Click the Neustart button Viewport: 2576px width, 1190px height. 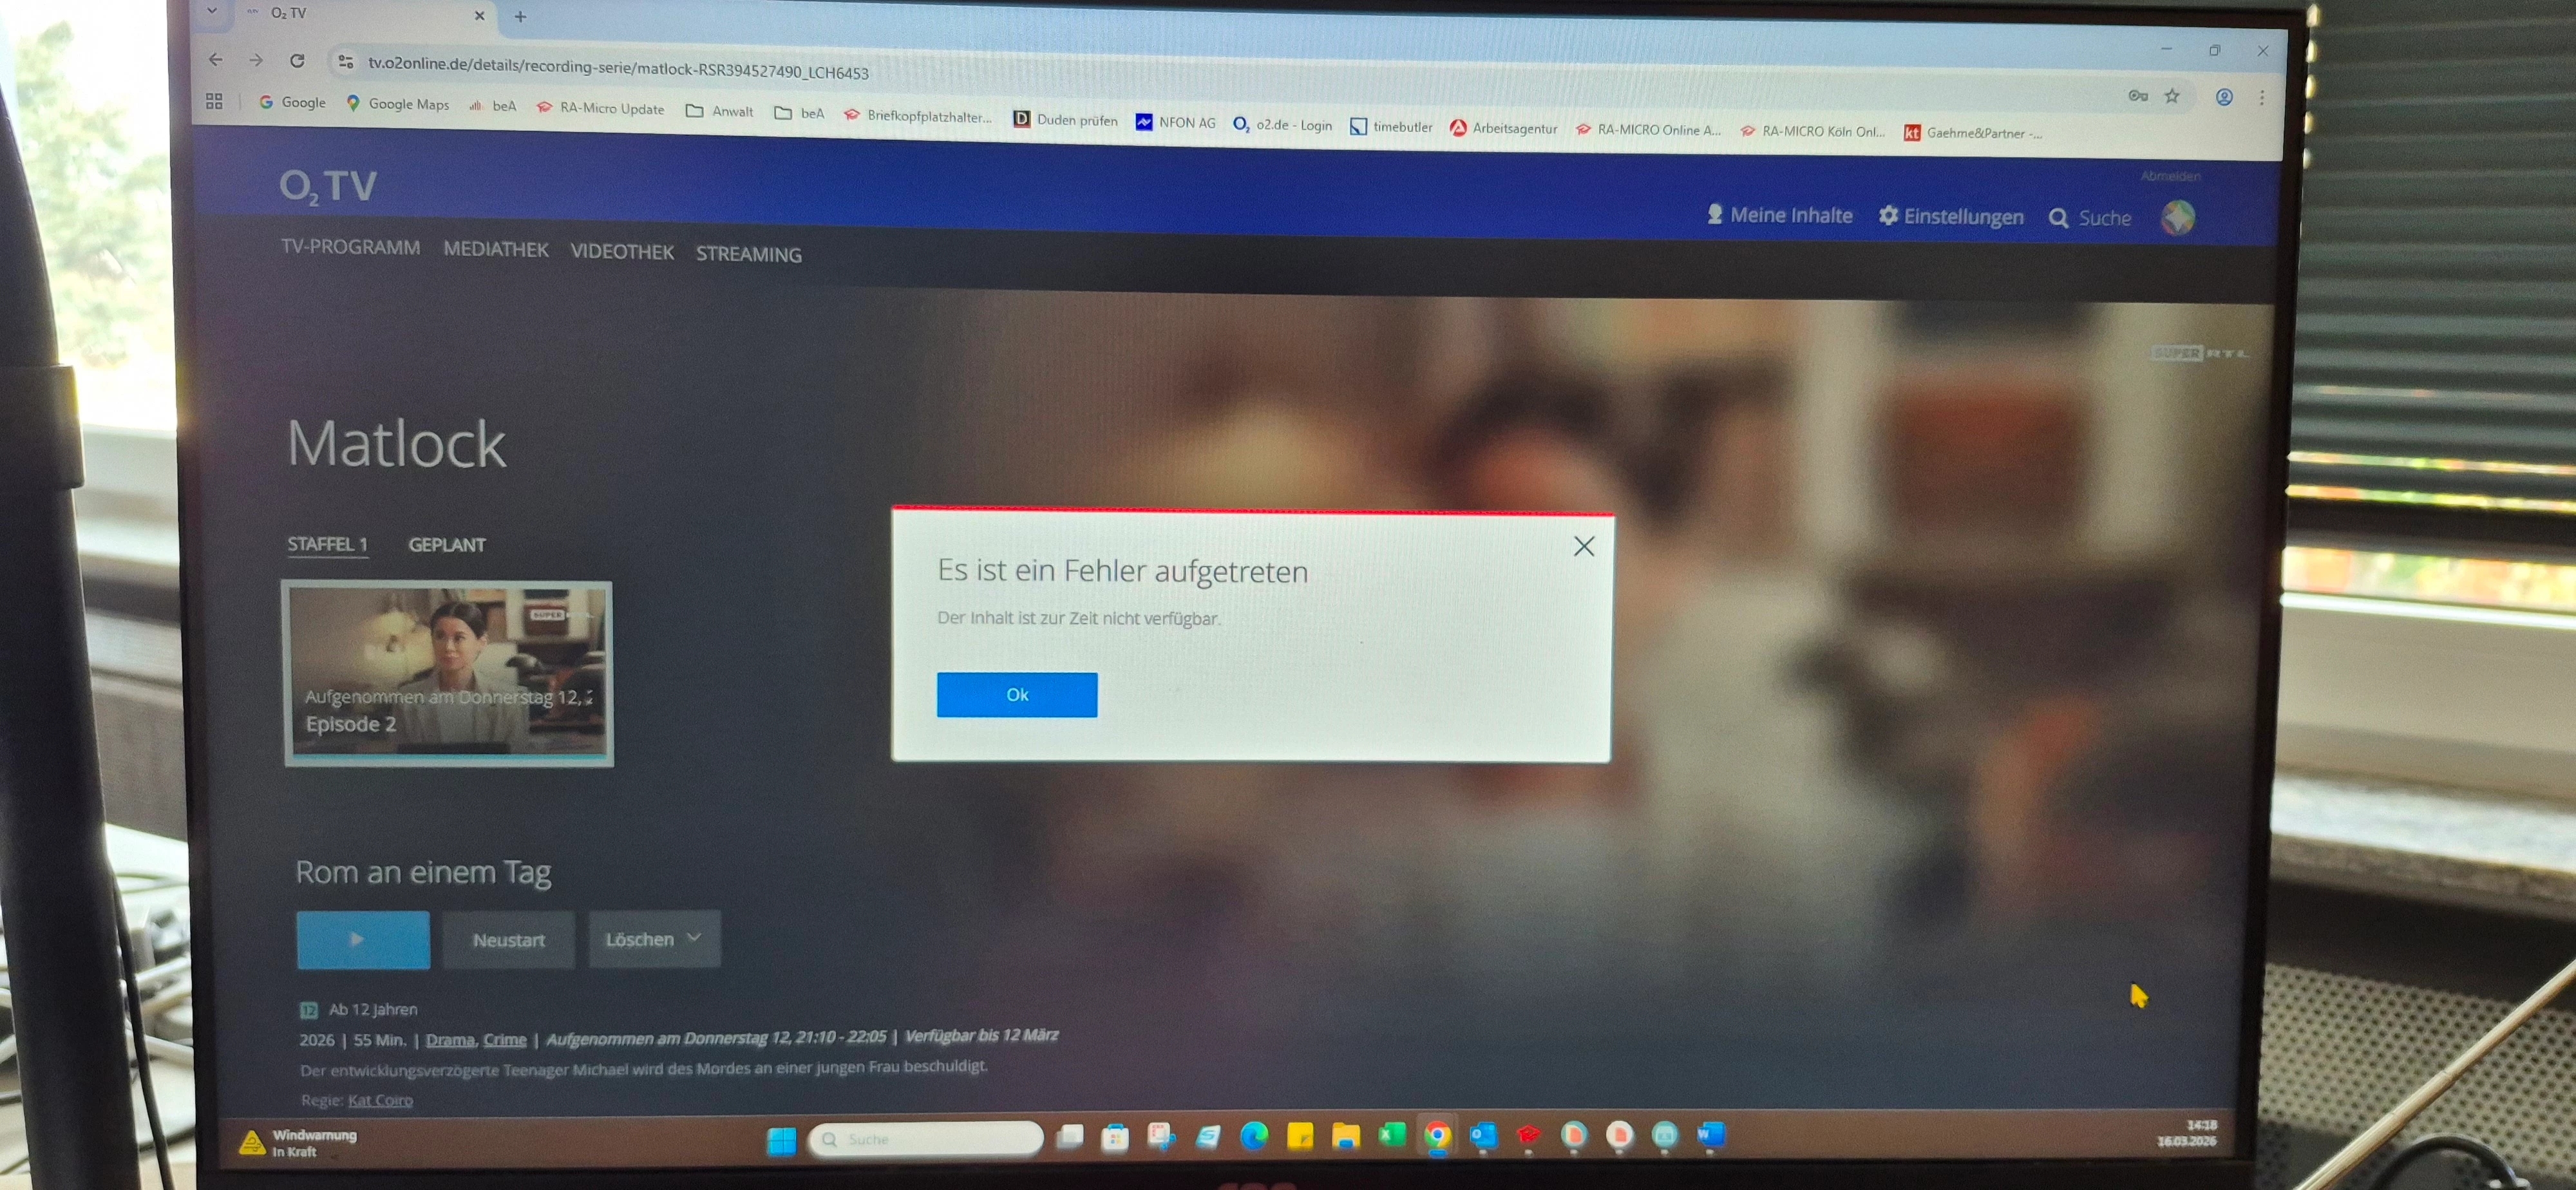pyautogui.click(x=508, y=940)
